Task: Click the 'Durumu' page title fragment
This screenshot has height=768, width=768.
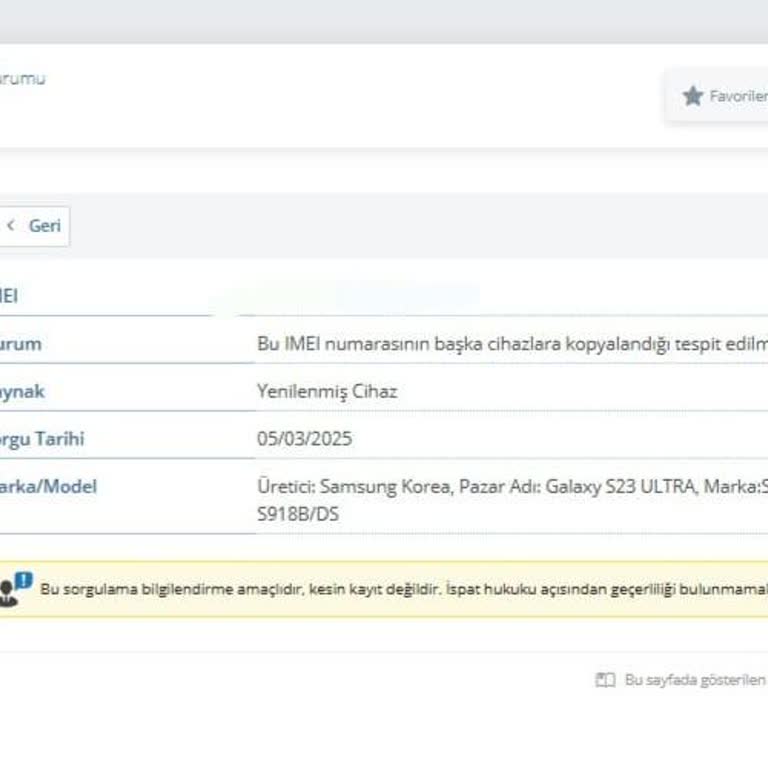Action: [23, 78]
